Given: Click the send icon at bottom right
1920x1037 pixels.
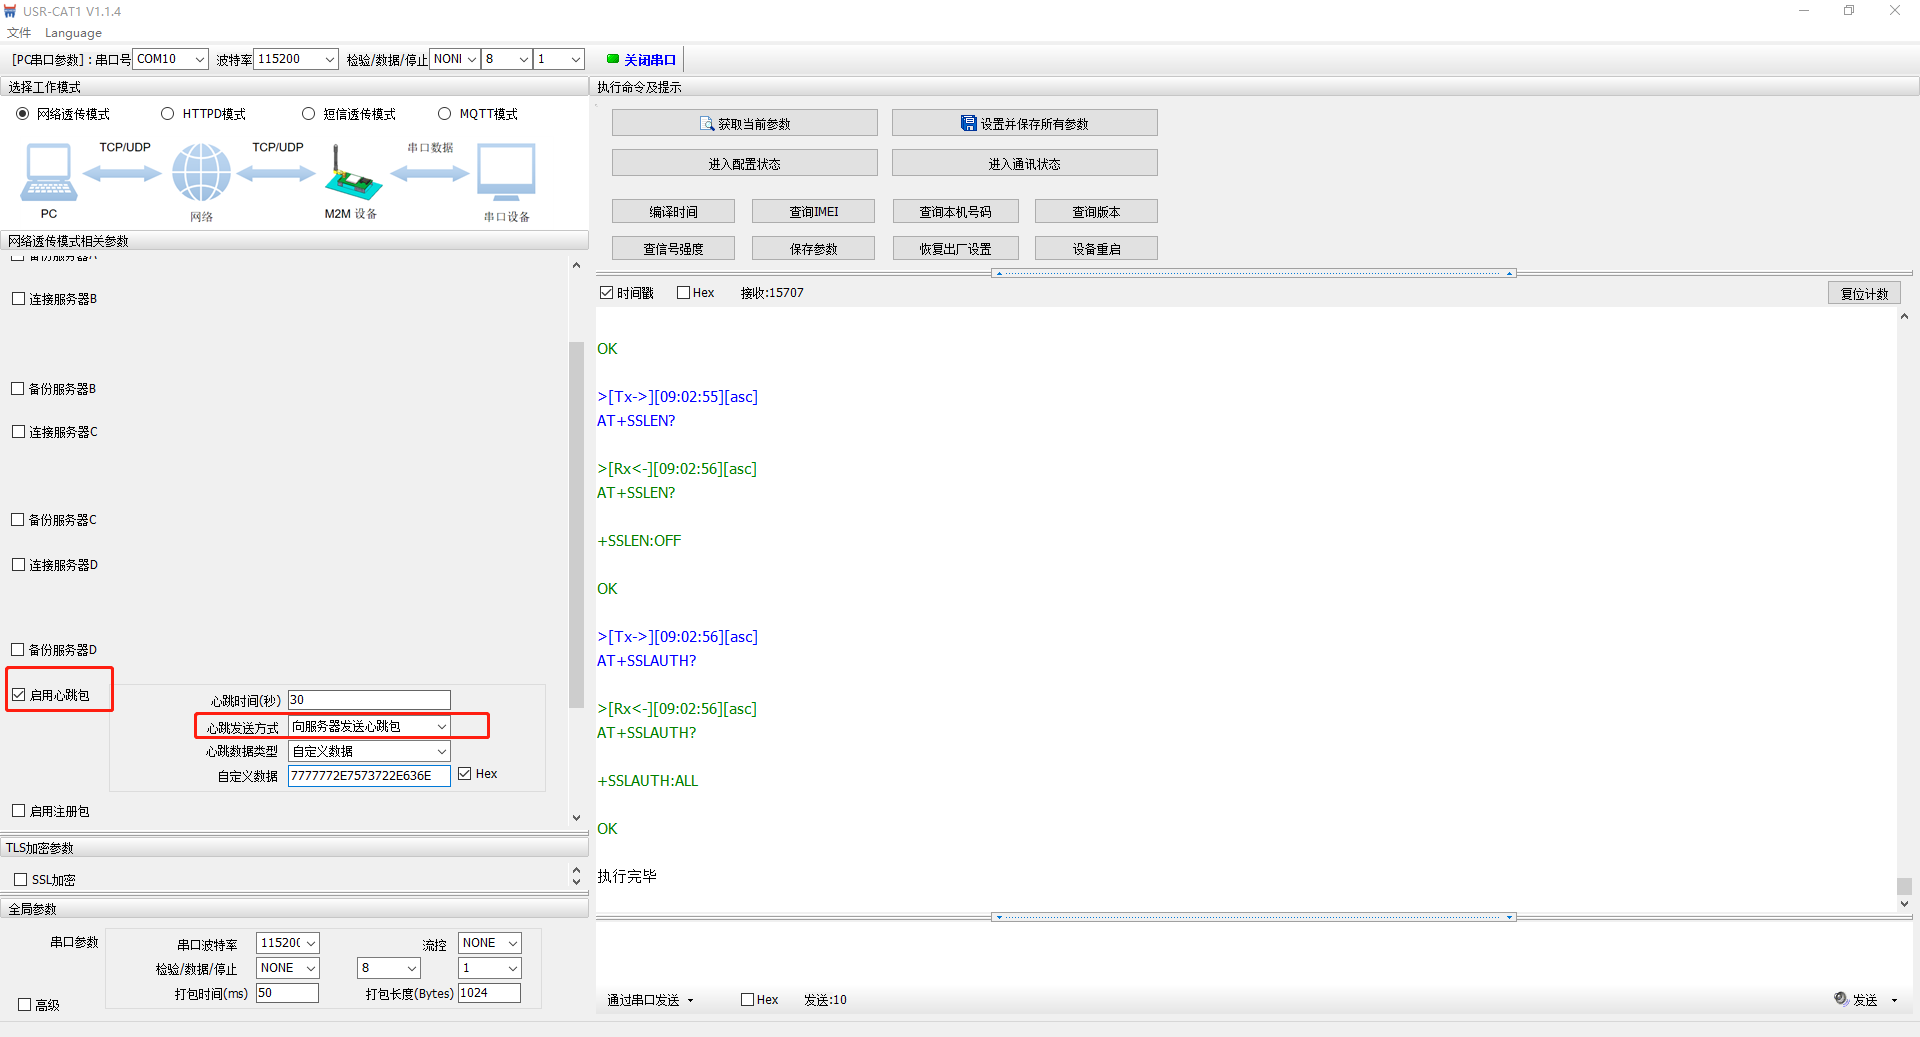Looking at the screenshot, I should (1841, 999).
